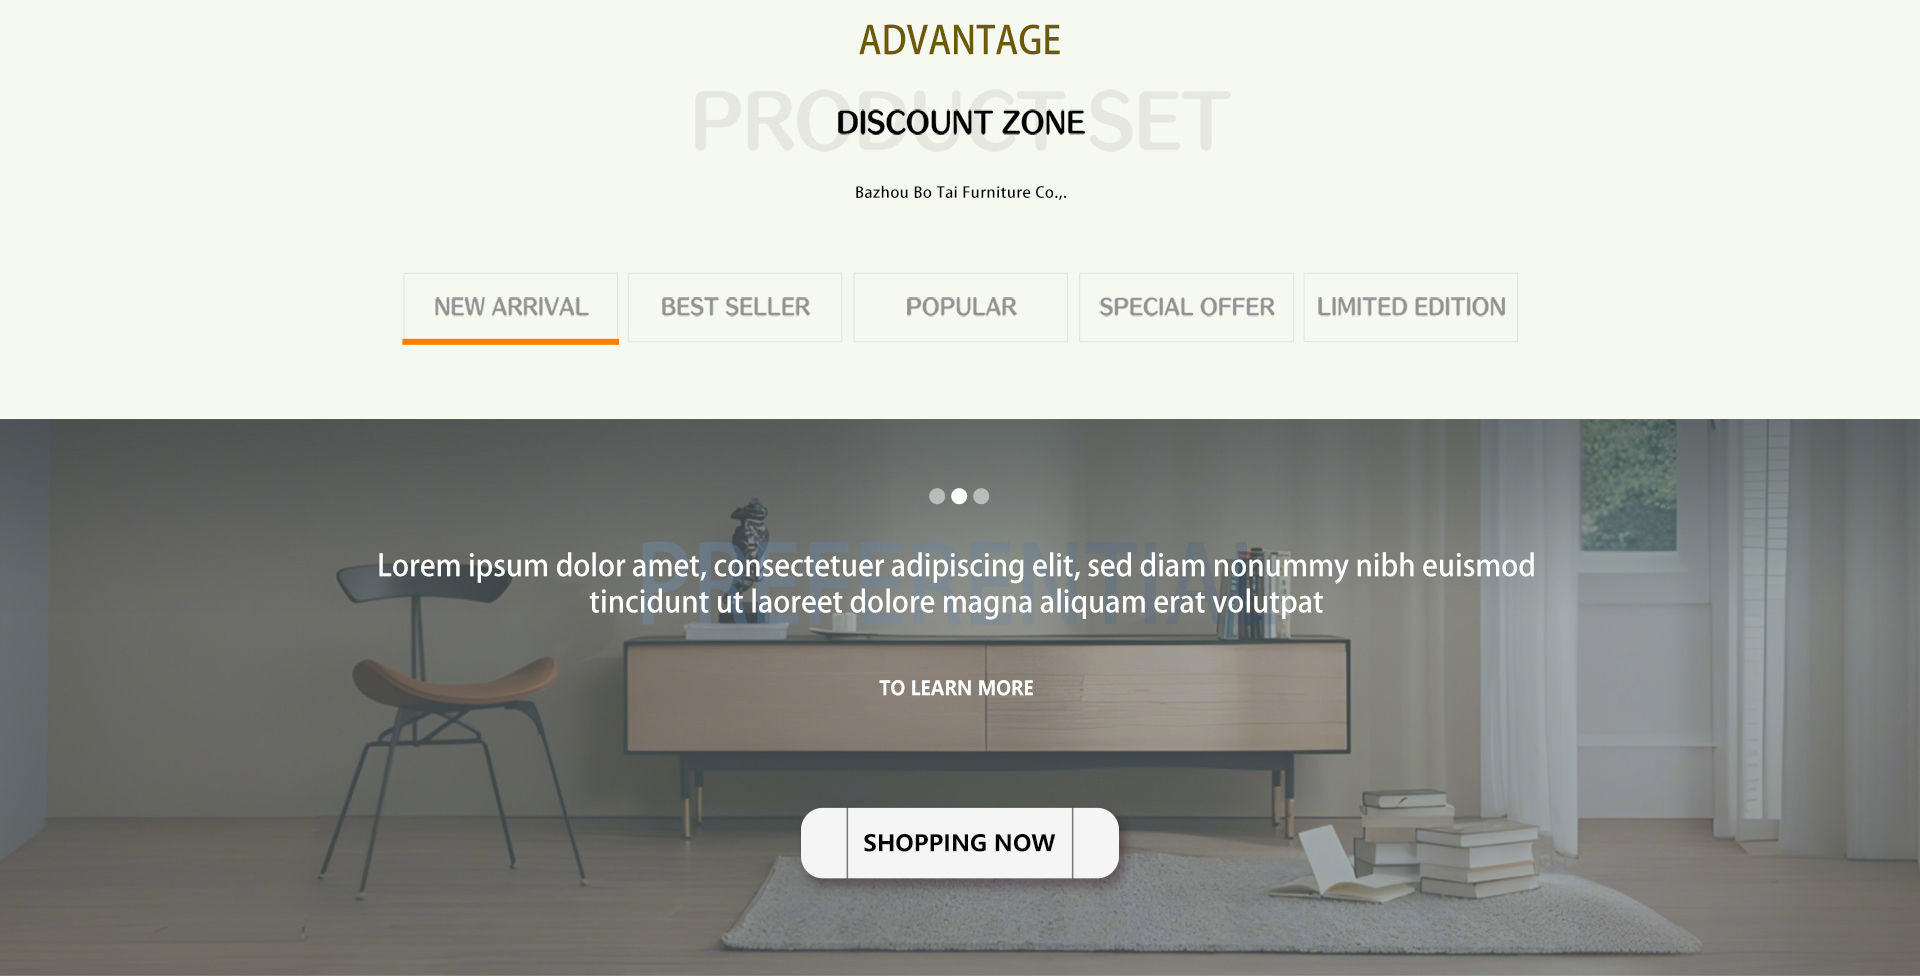Click the ADVANTAGE heading
The width and height of the screenshot is (1920, 976).
point(960,40)
